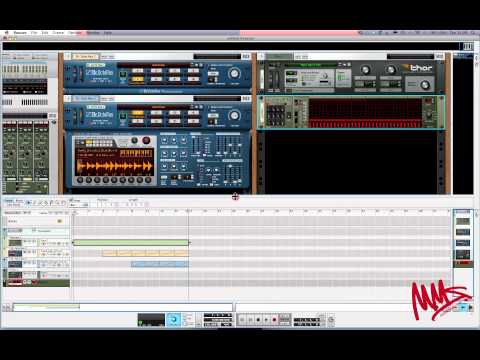Screen dimensions: 480x360
Task: Select the Hand tool in sequencer toolbar
Action: tap(63, 203)
